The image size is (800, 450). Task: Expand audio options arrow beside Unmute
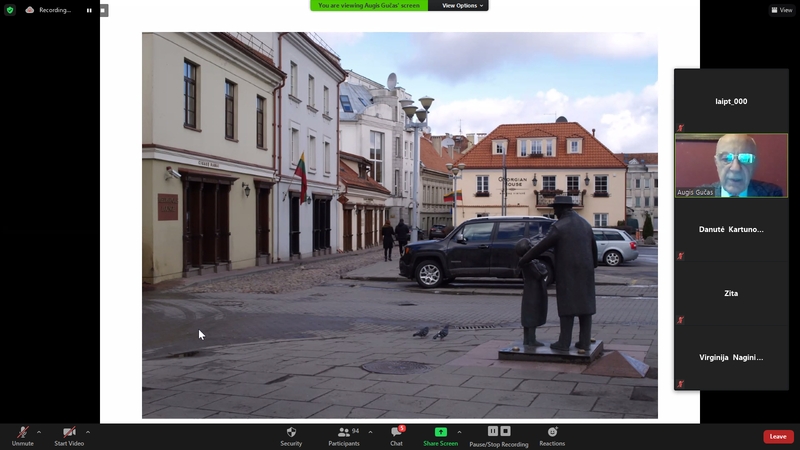click(x=39, y=432)
